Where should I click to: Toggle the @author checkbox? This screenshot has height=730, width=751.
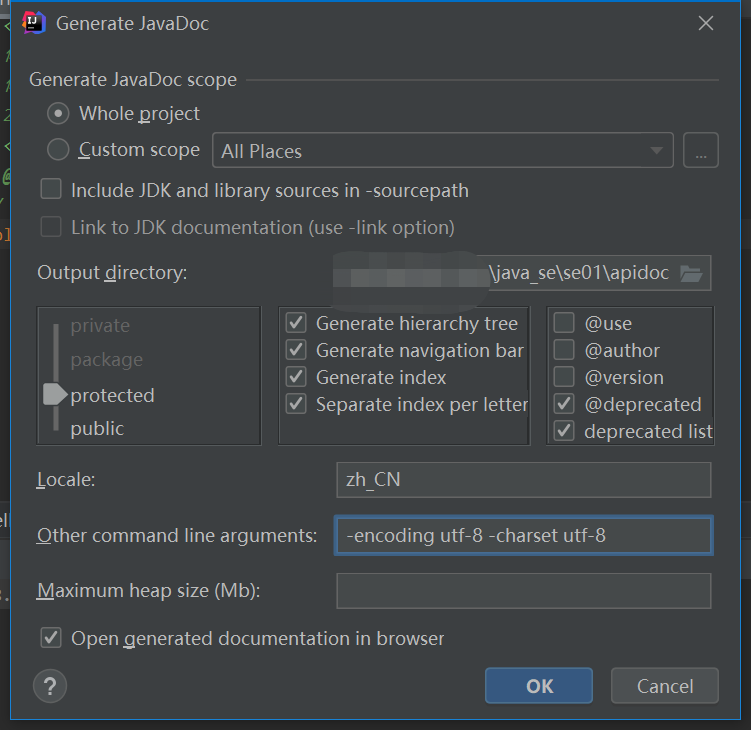[564, 350]
